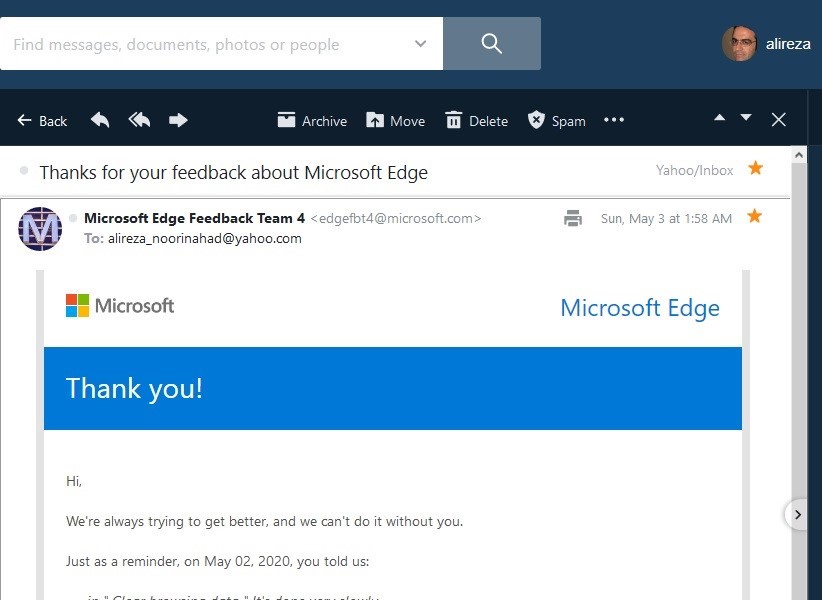The image size is (822, 600).
Task: Close the message view with X
Action: (778, 120)
